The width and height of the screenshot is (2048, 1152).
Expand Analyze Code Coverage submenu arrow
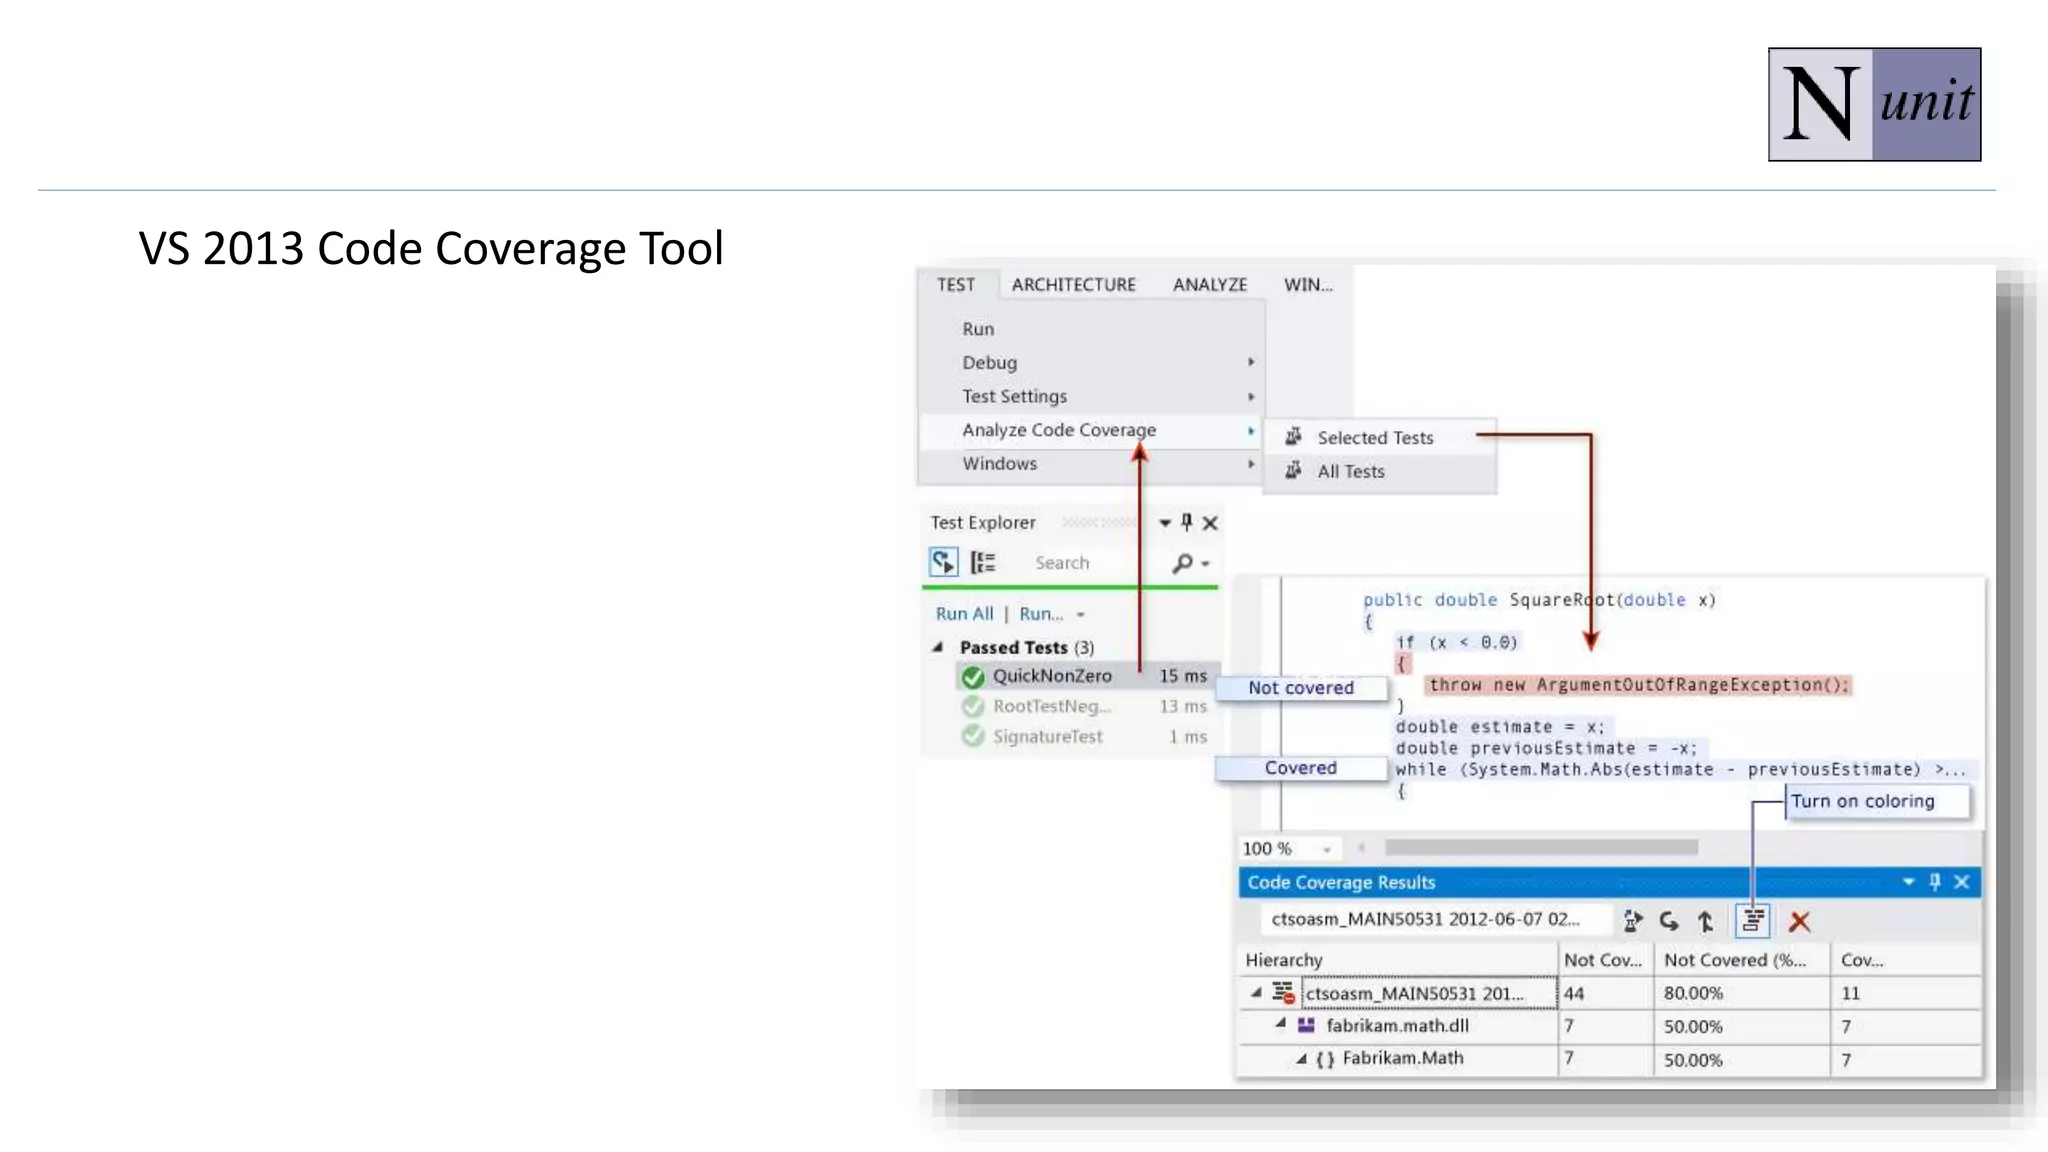(1250, 430)
